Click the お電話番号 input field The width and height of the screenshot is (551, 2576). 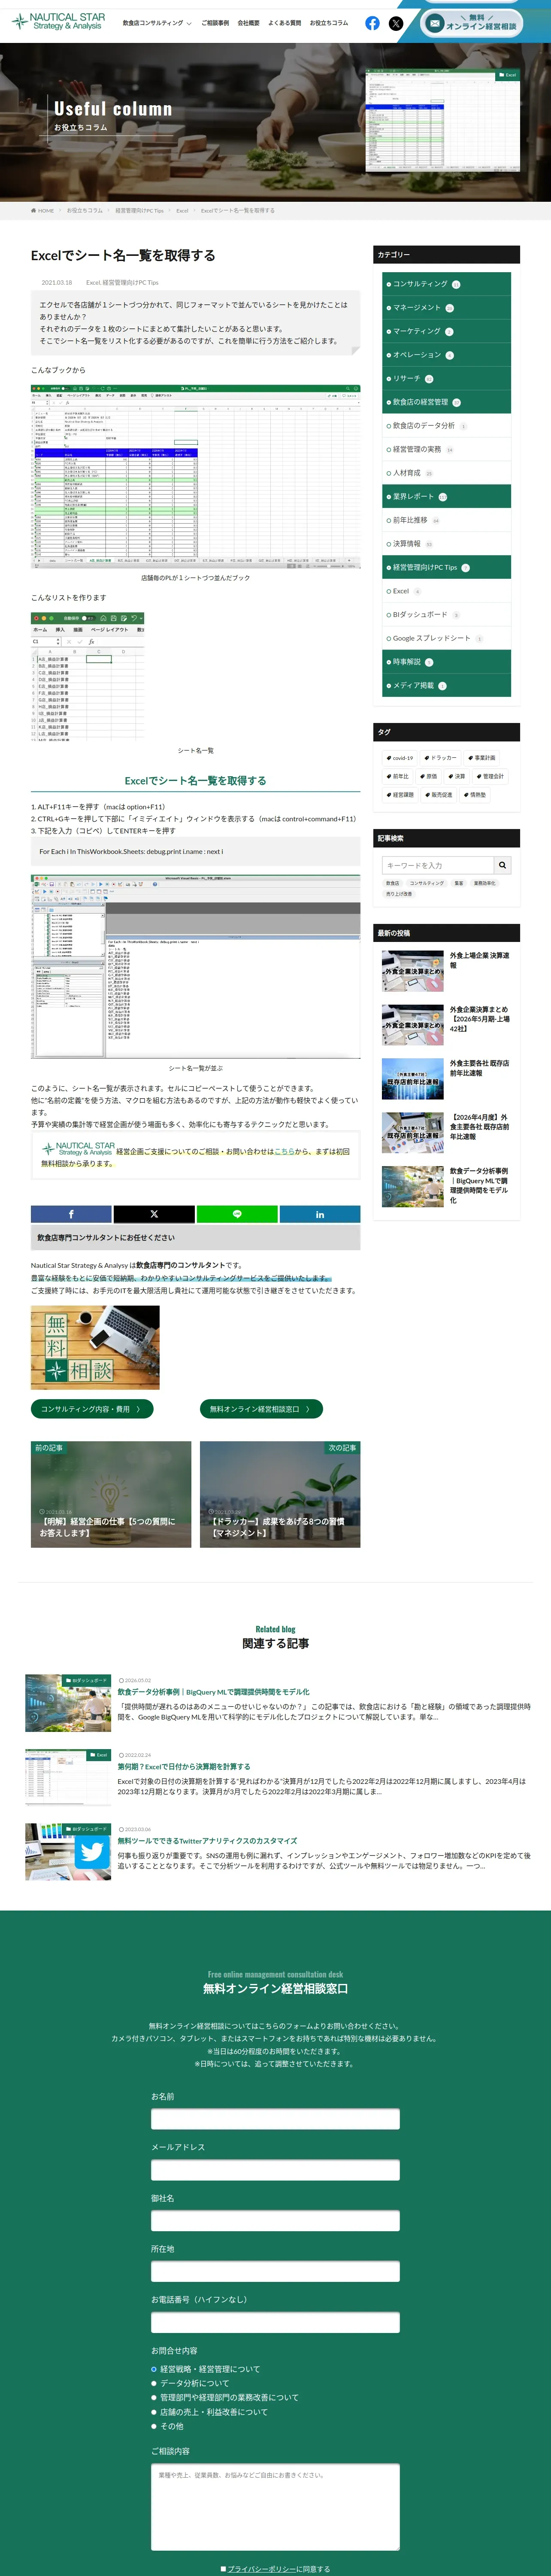pos(275,2322)
